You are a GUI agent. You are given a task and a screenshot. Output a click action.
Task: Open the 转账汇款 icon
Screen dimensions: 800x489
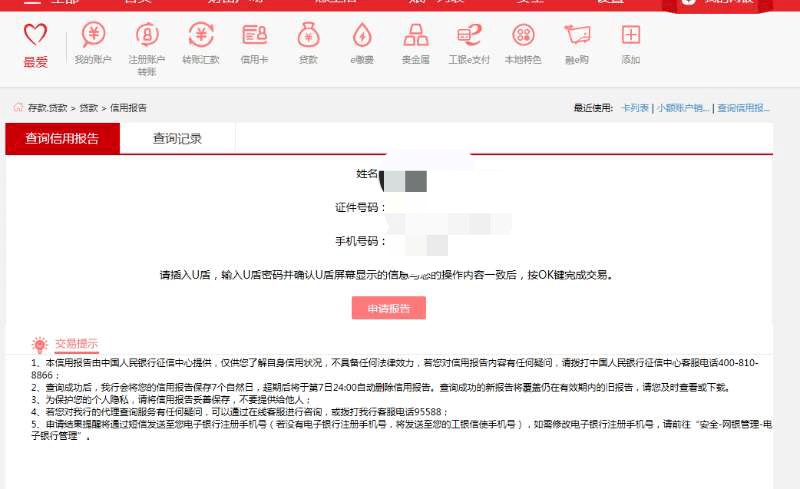[201, 35]
